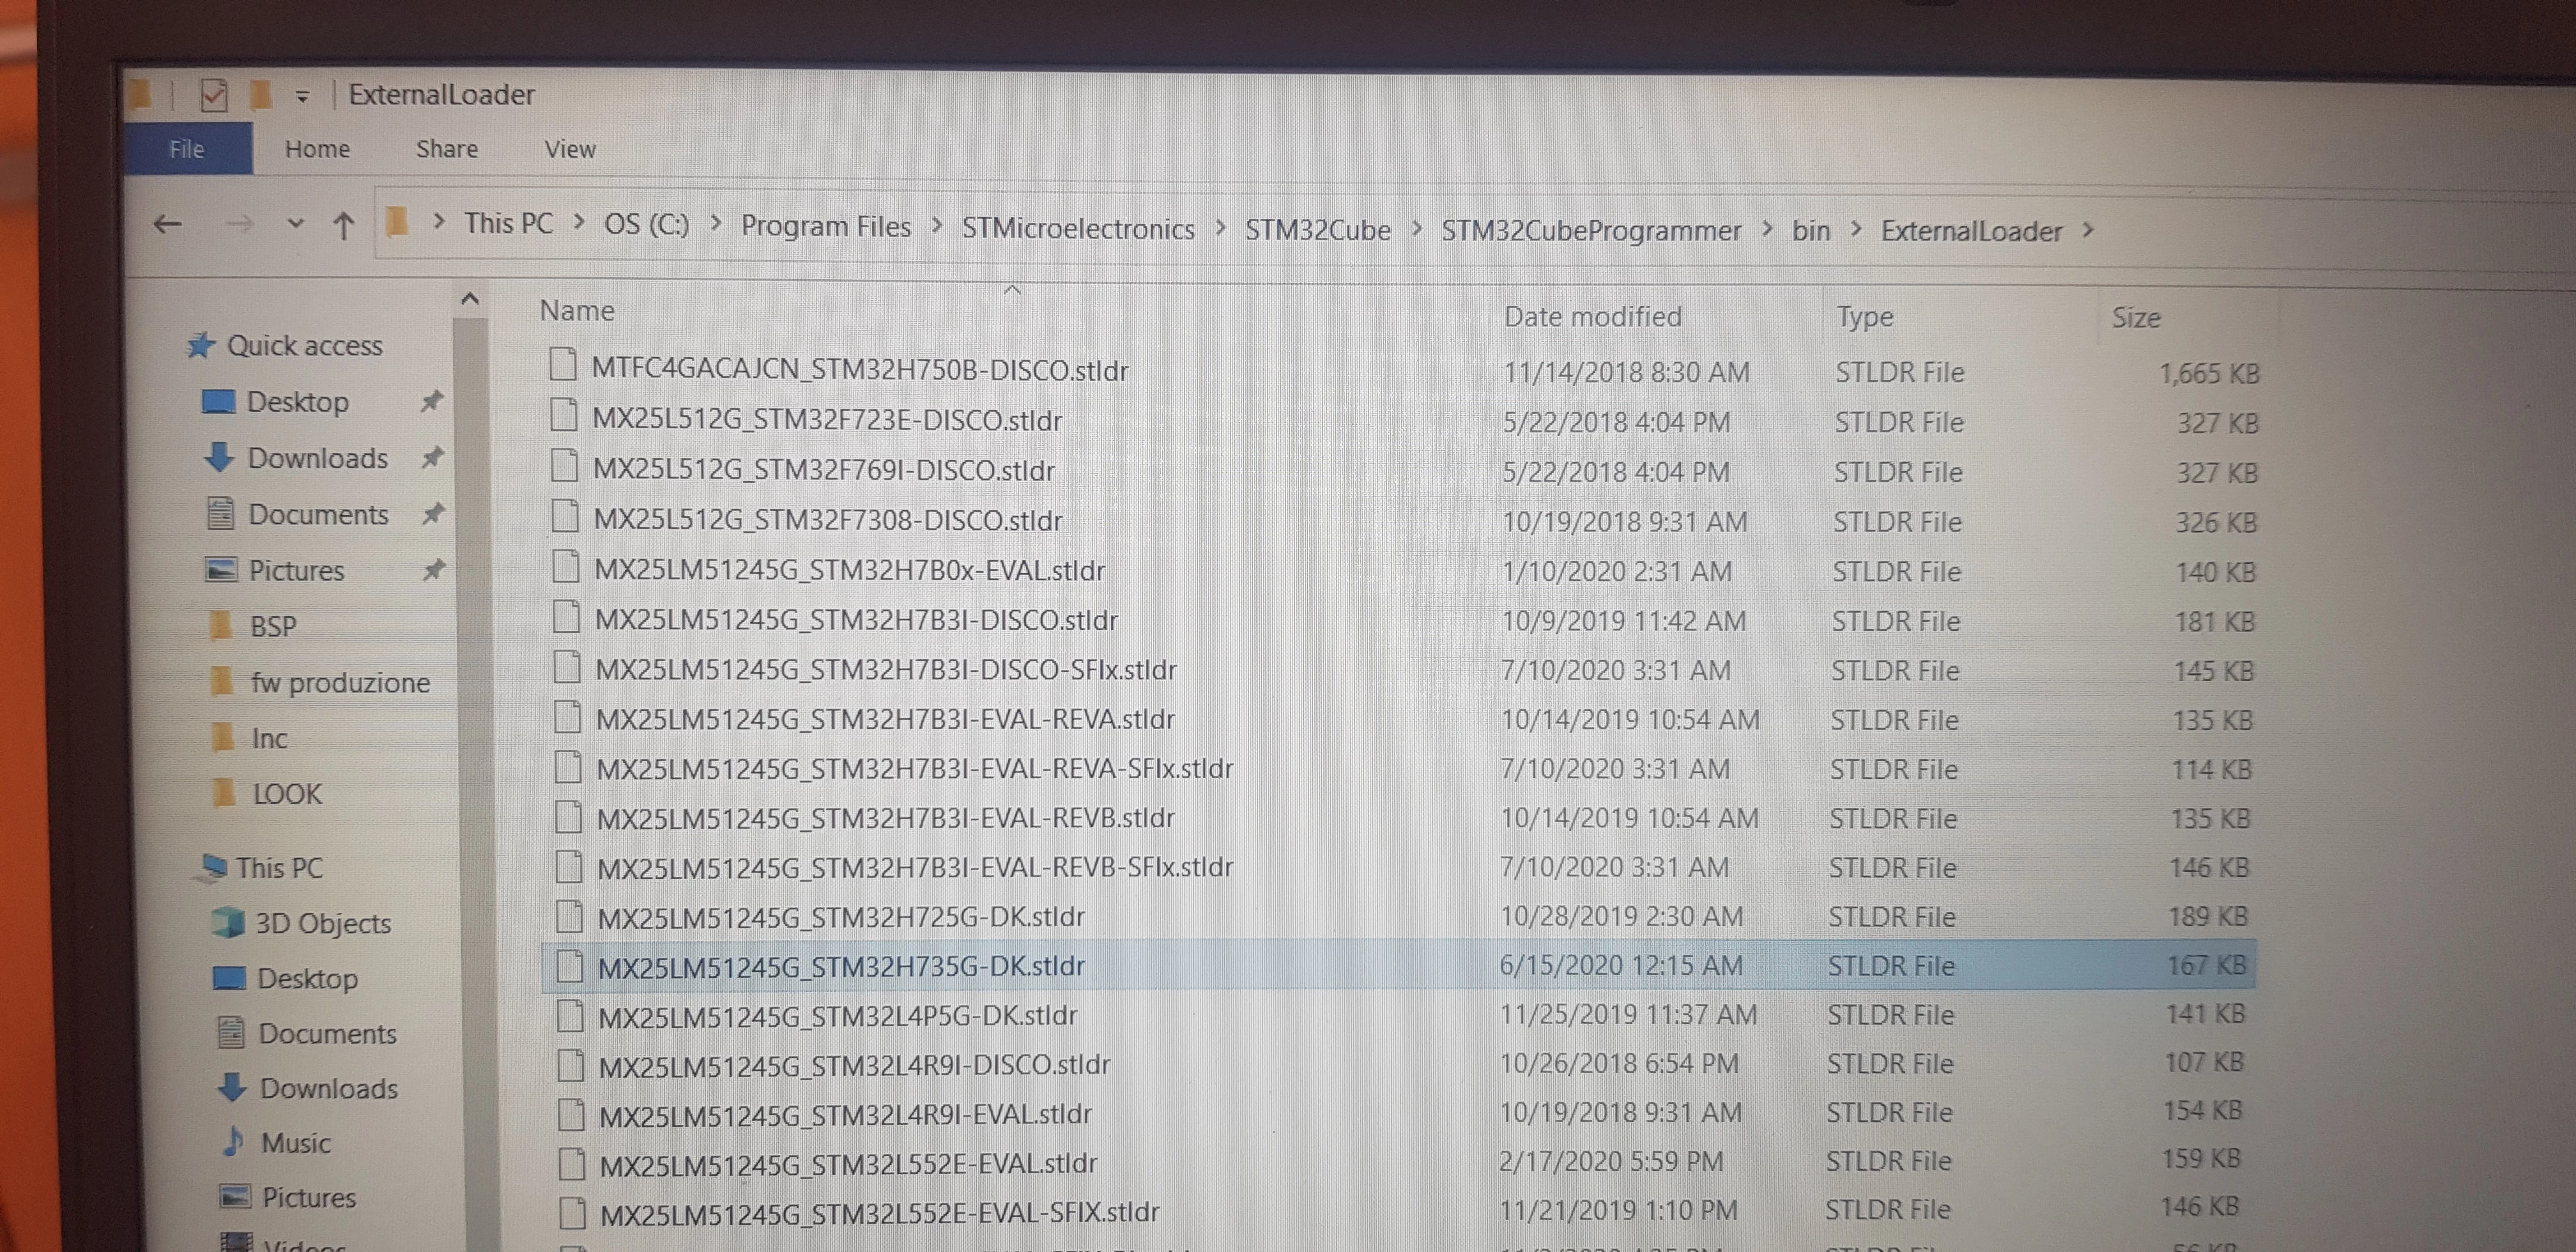Open pinned Documents under Quick access

click(297, 514)
